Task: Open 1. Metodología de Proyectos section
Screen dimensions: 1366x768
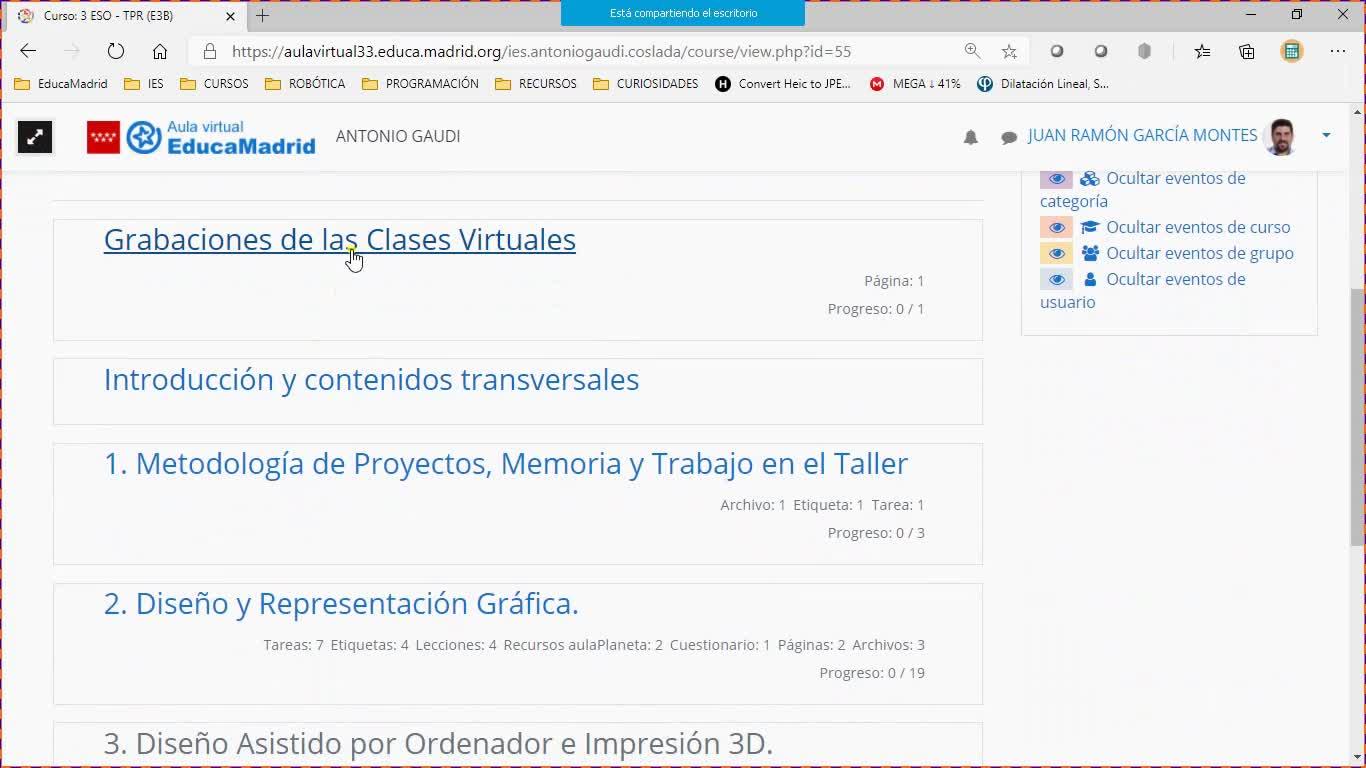Action: (x=506, y=463)
